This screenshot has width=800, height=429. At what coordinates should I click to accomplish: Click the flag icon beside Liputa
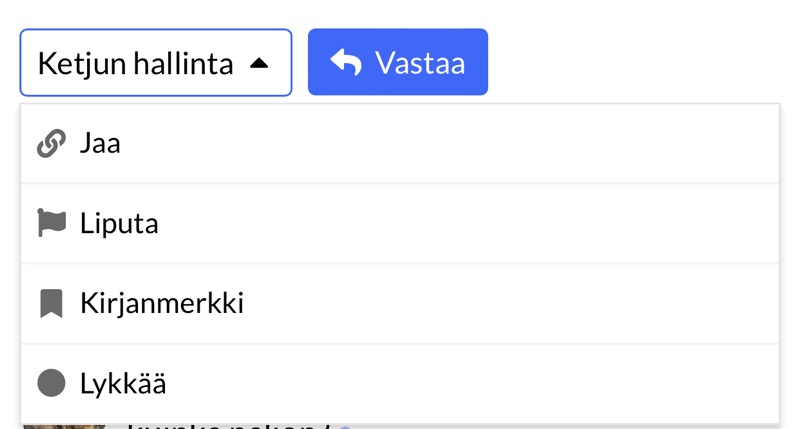coord(51,223)
